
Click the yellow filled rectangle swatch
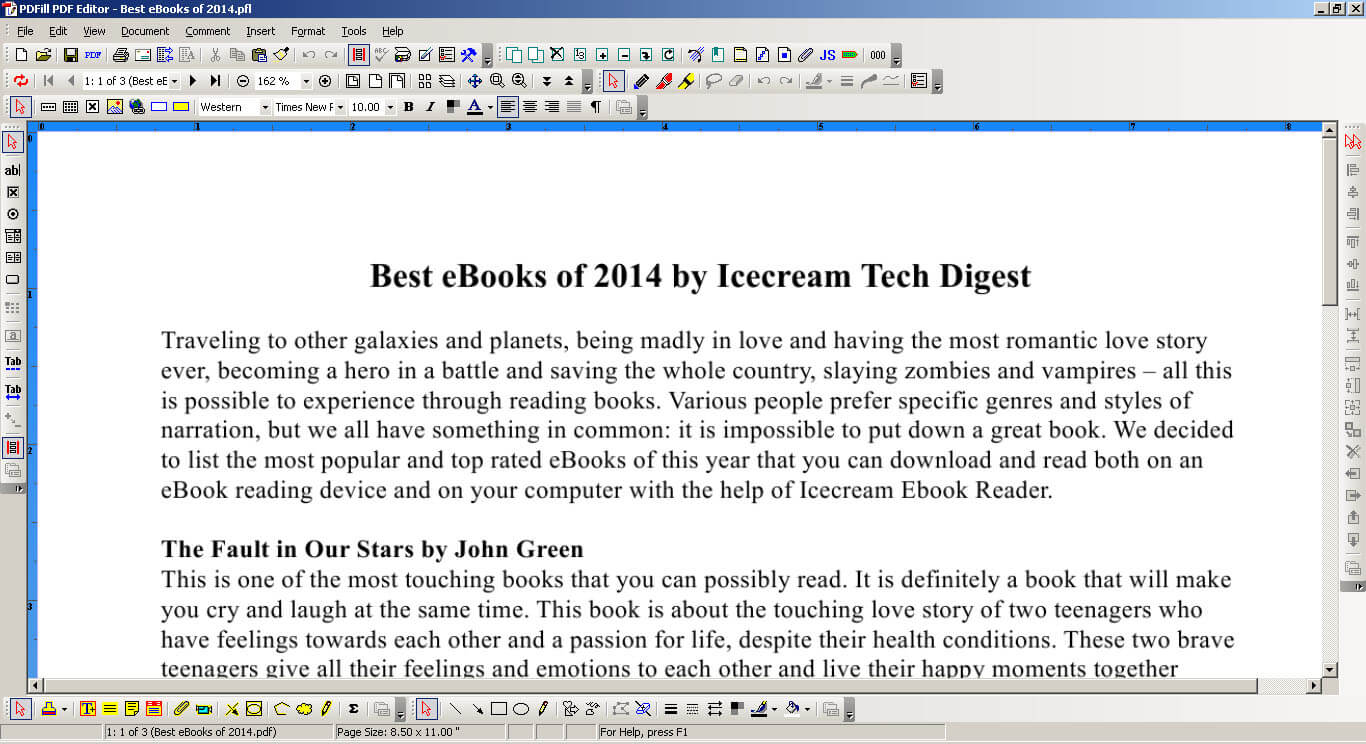click(x=181, y=107)
